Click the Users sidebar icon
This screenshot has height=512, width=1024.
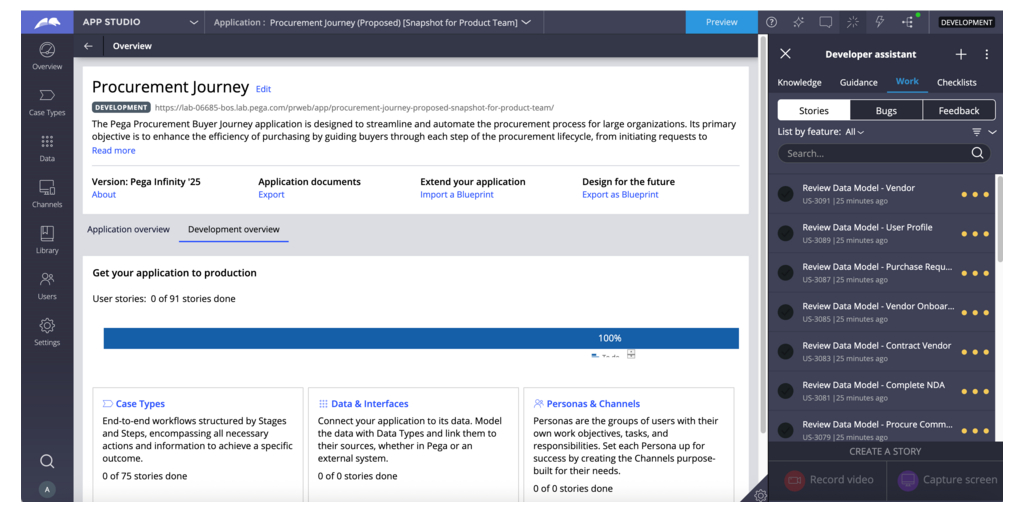coord(47,286)
